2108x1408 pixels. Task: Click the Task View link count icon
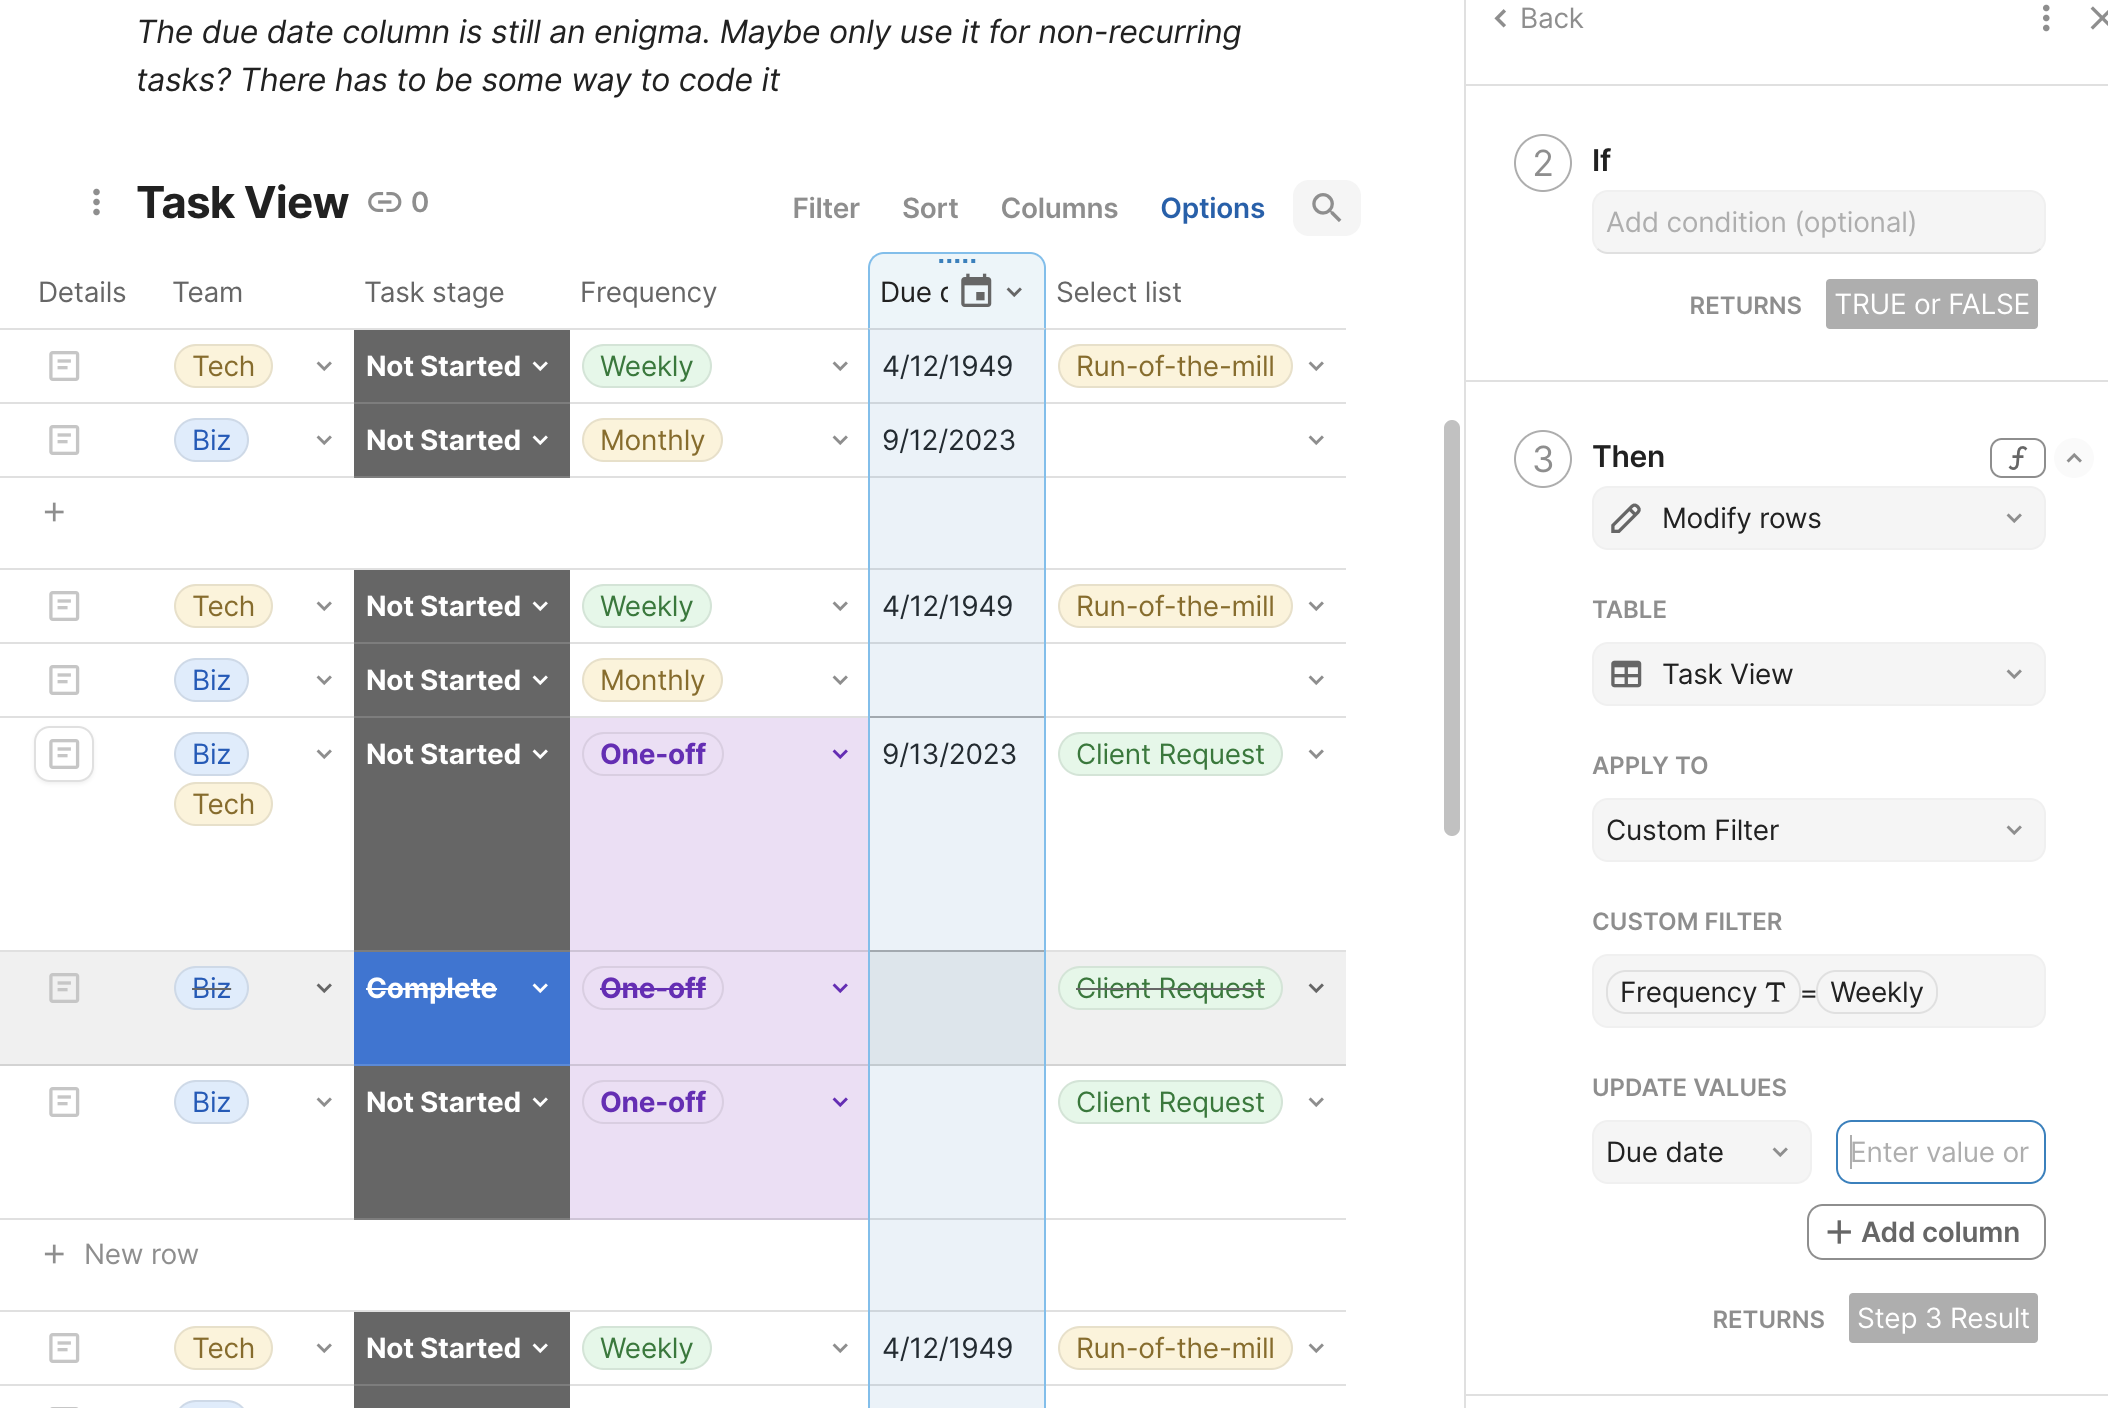[384, 203]
